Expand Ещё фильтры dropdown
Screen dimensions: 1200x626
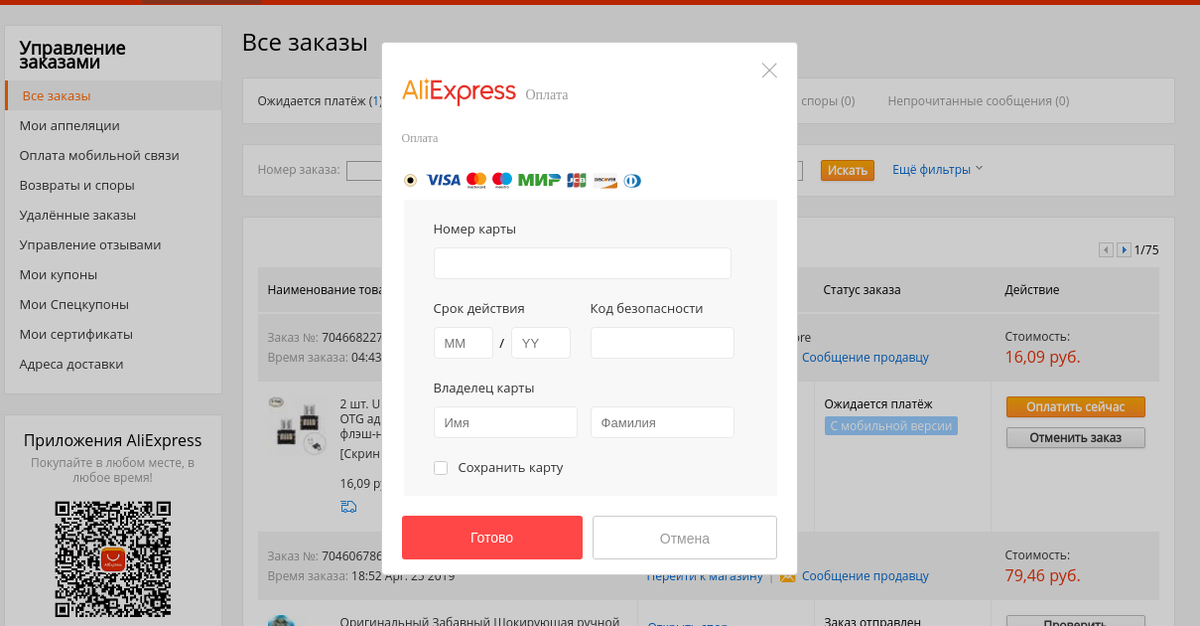click(937, 170)
